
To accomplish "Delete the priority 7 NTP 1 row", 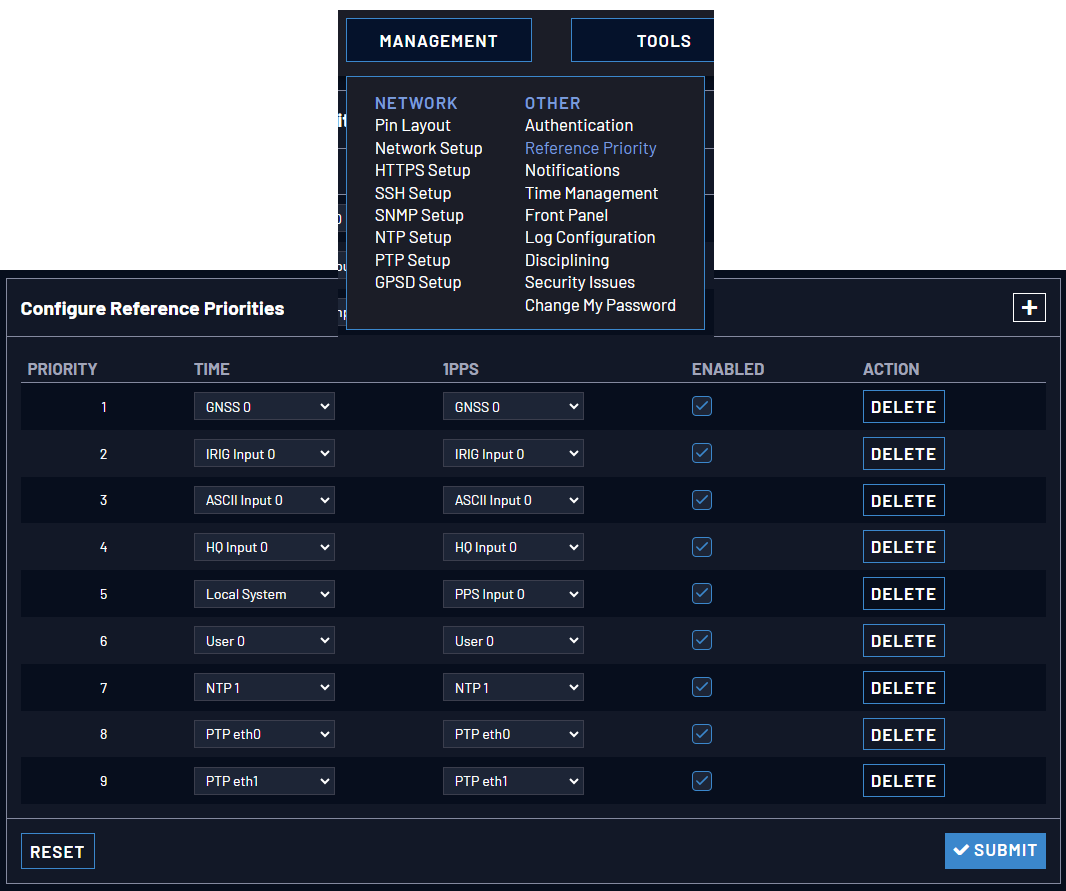I will (x=903, y=687).
